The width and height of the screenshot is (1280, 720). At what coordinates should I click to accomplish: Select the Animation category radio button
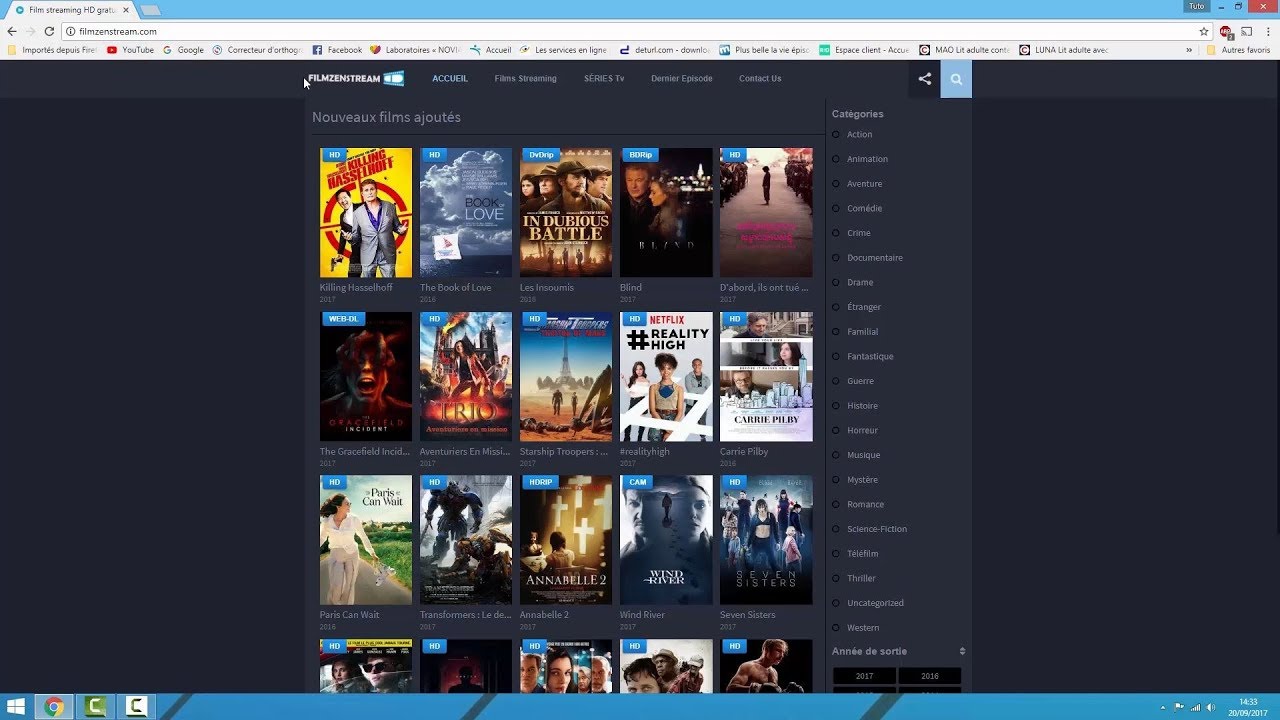[x=836, y=159]
